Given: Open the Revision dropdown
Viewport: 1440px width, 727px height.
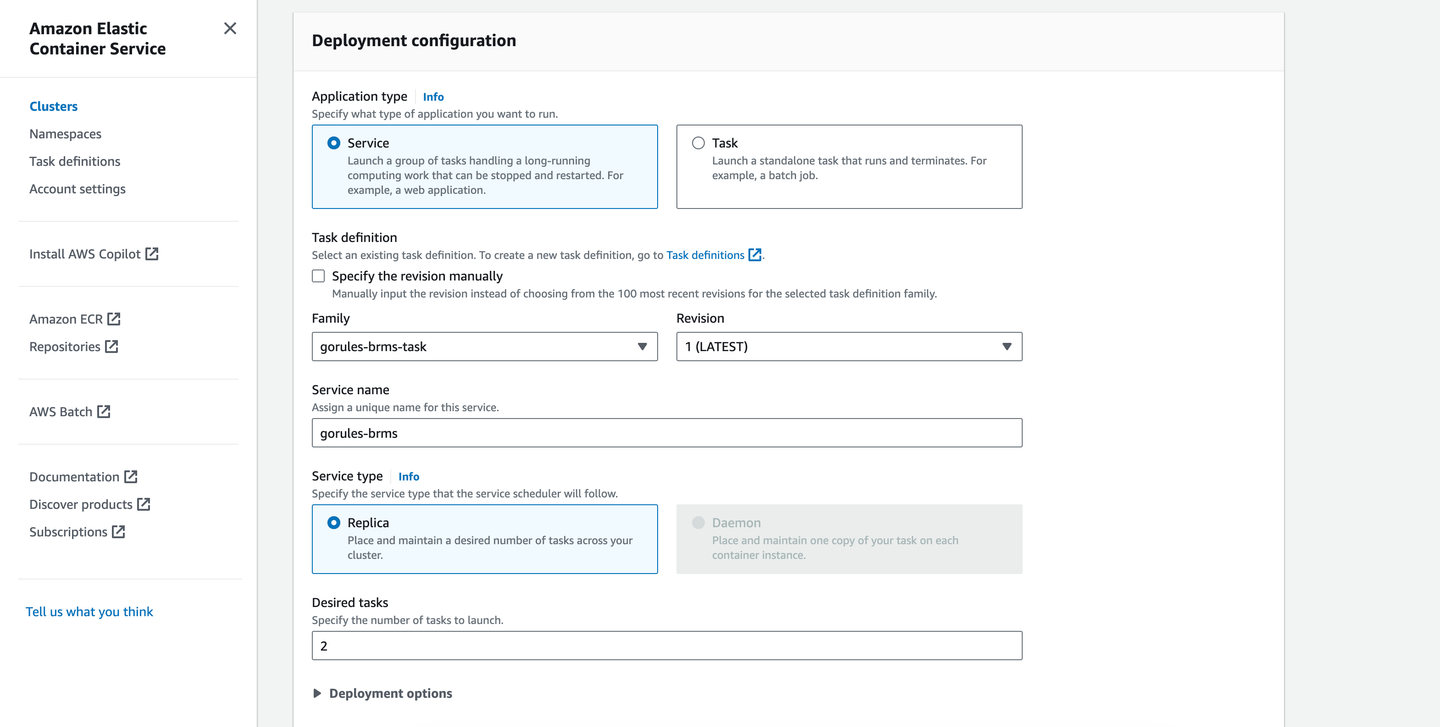Looking at the screenshot, I should click(848, 347).
